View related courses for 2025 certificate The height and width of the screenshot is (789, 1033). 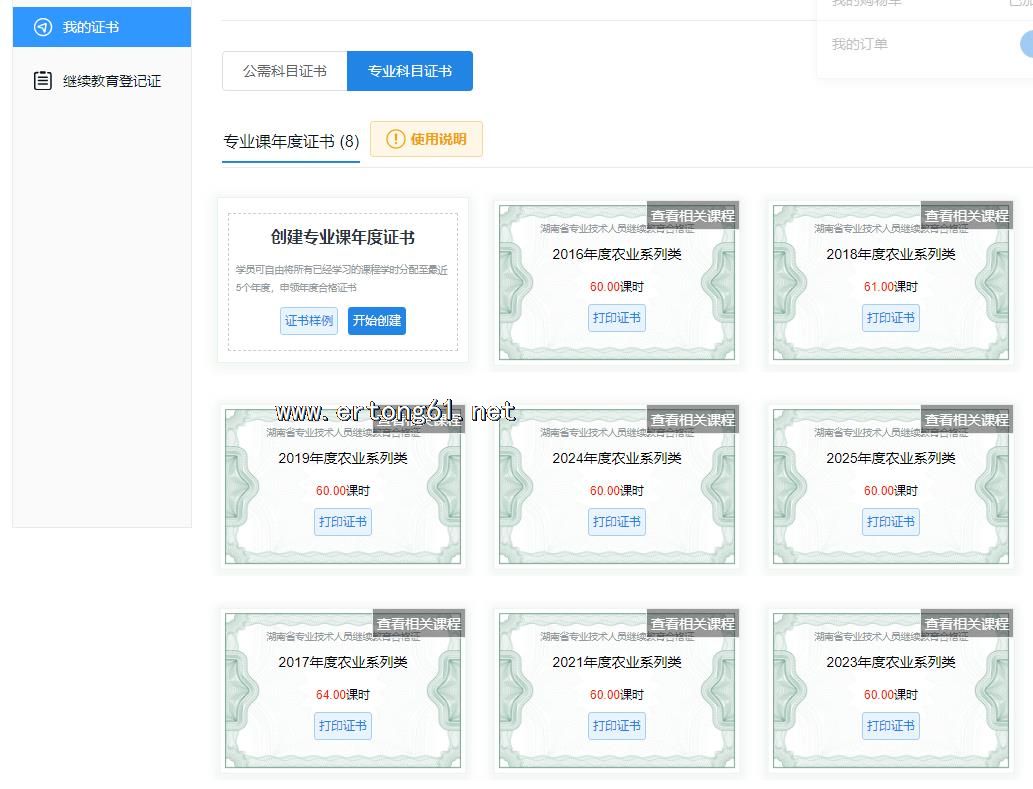coord(966,420)
